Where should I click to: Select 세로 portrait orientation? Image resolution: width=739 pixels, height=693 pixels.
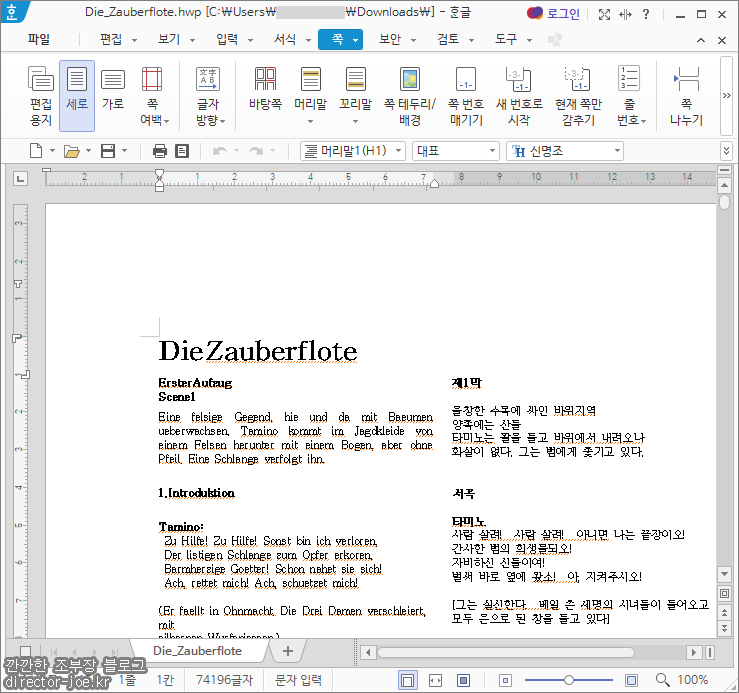coord(77,96)
